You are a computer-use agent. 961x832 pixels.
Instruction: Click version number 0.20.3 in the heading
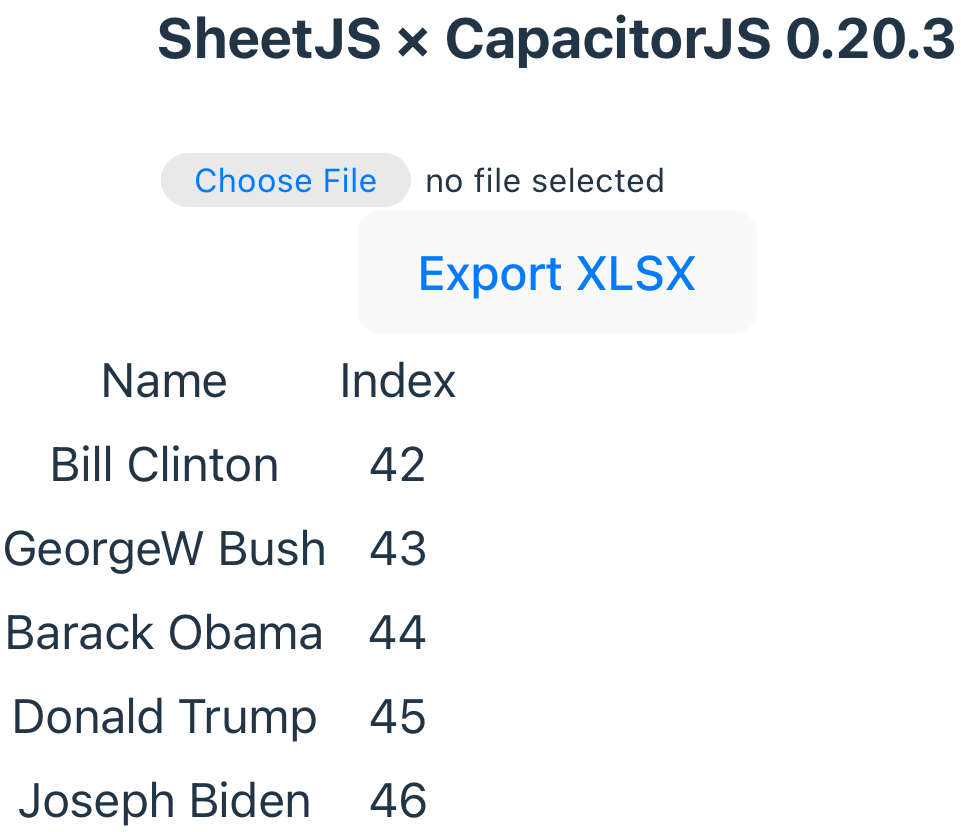870,40
